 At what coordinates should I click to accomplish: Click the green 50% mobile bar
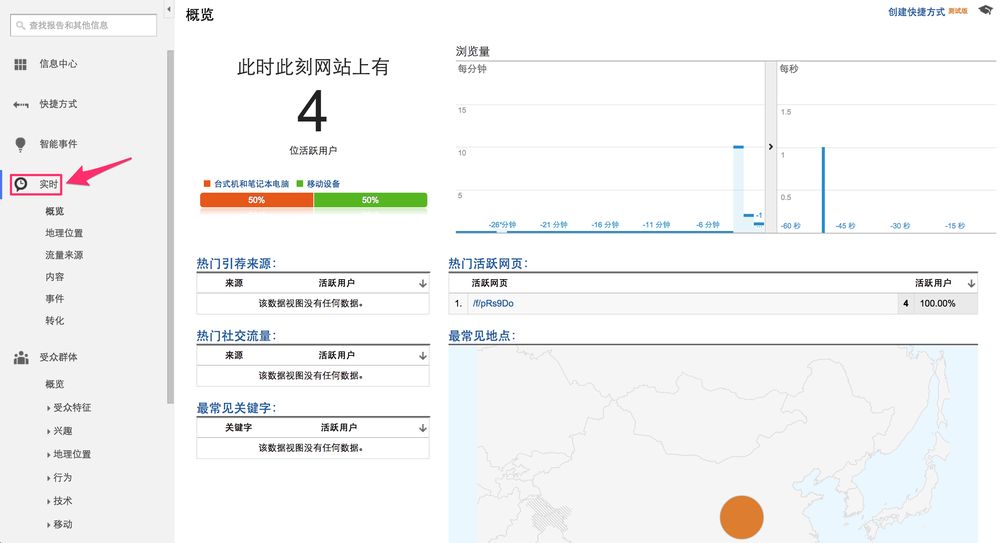point(370,200)
